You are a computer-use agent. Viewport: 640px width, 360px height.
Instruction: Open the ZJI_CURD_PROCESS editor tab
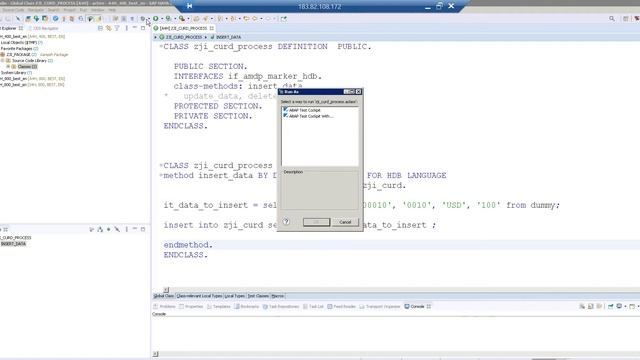click(x=183, y=28)
